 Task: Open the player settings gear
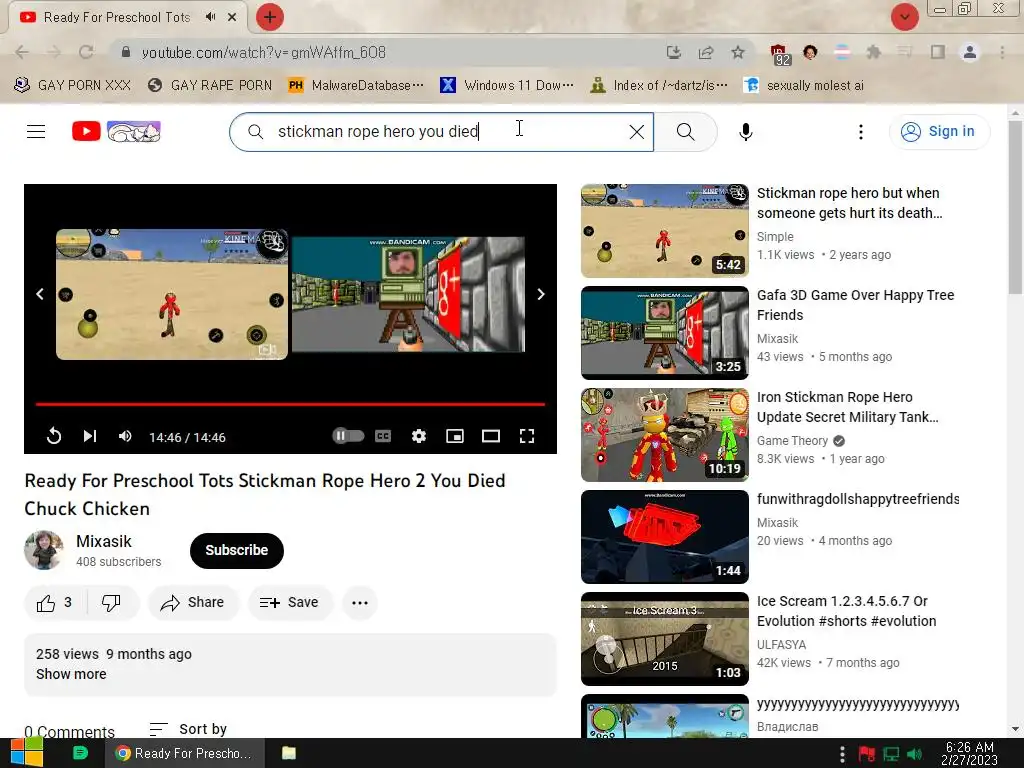coord(419,436)
